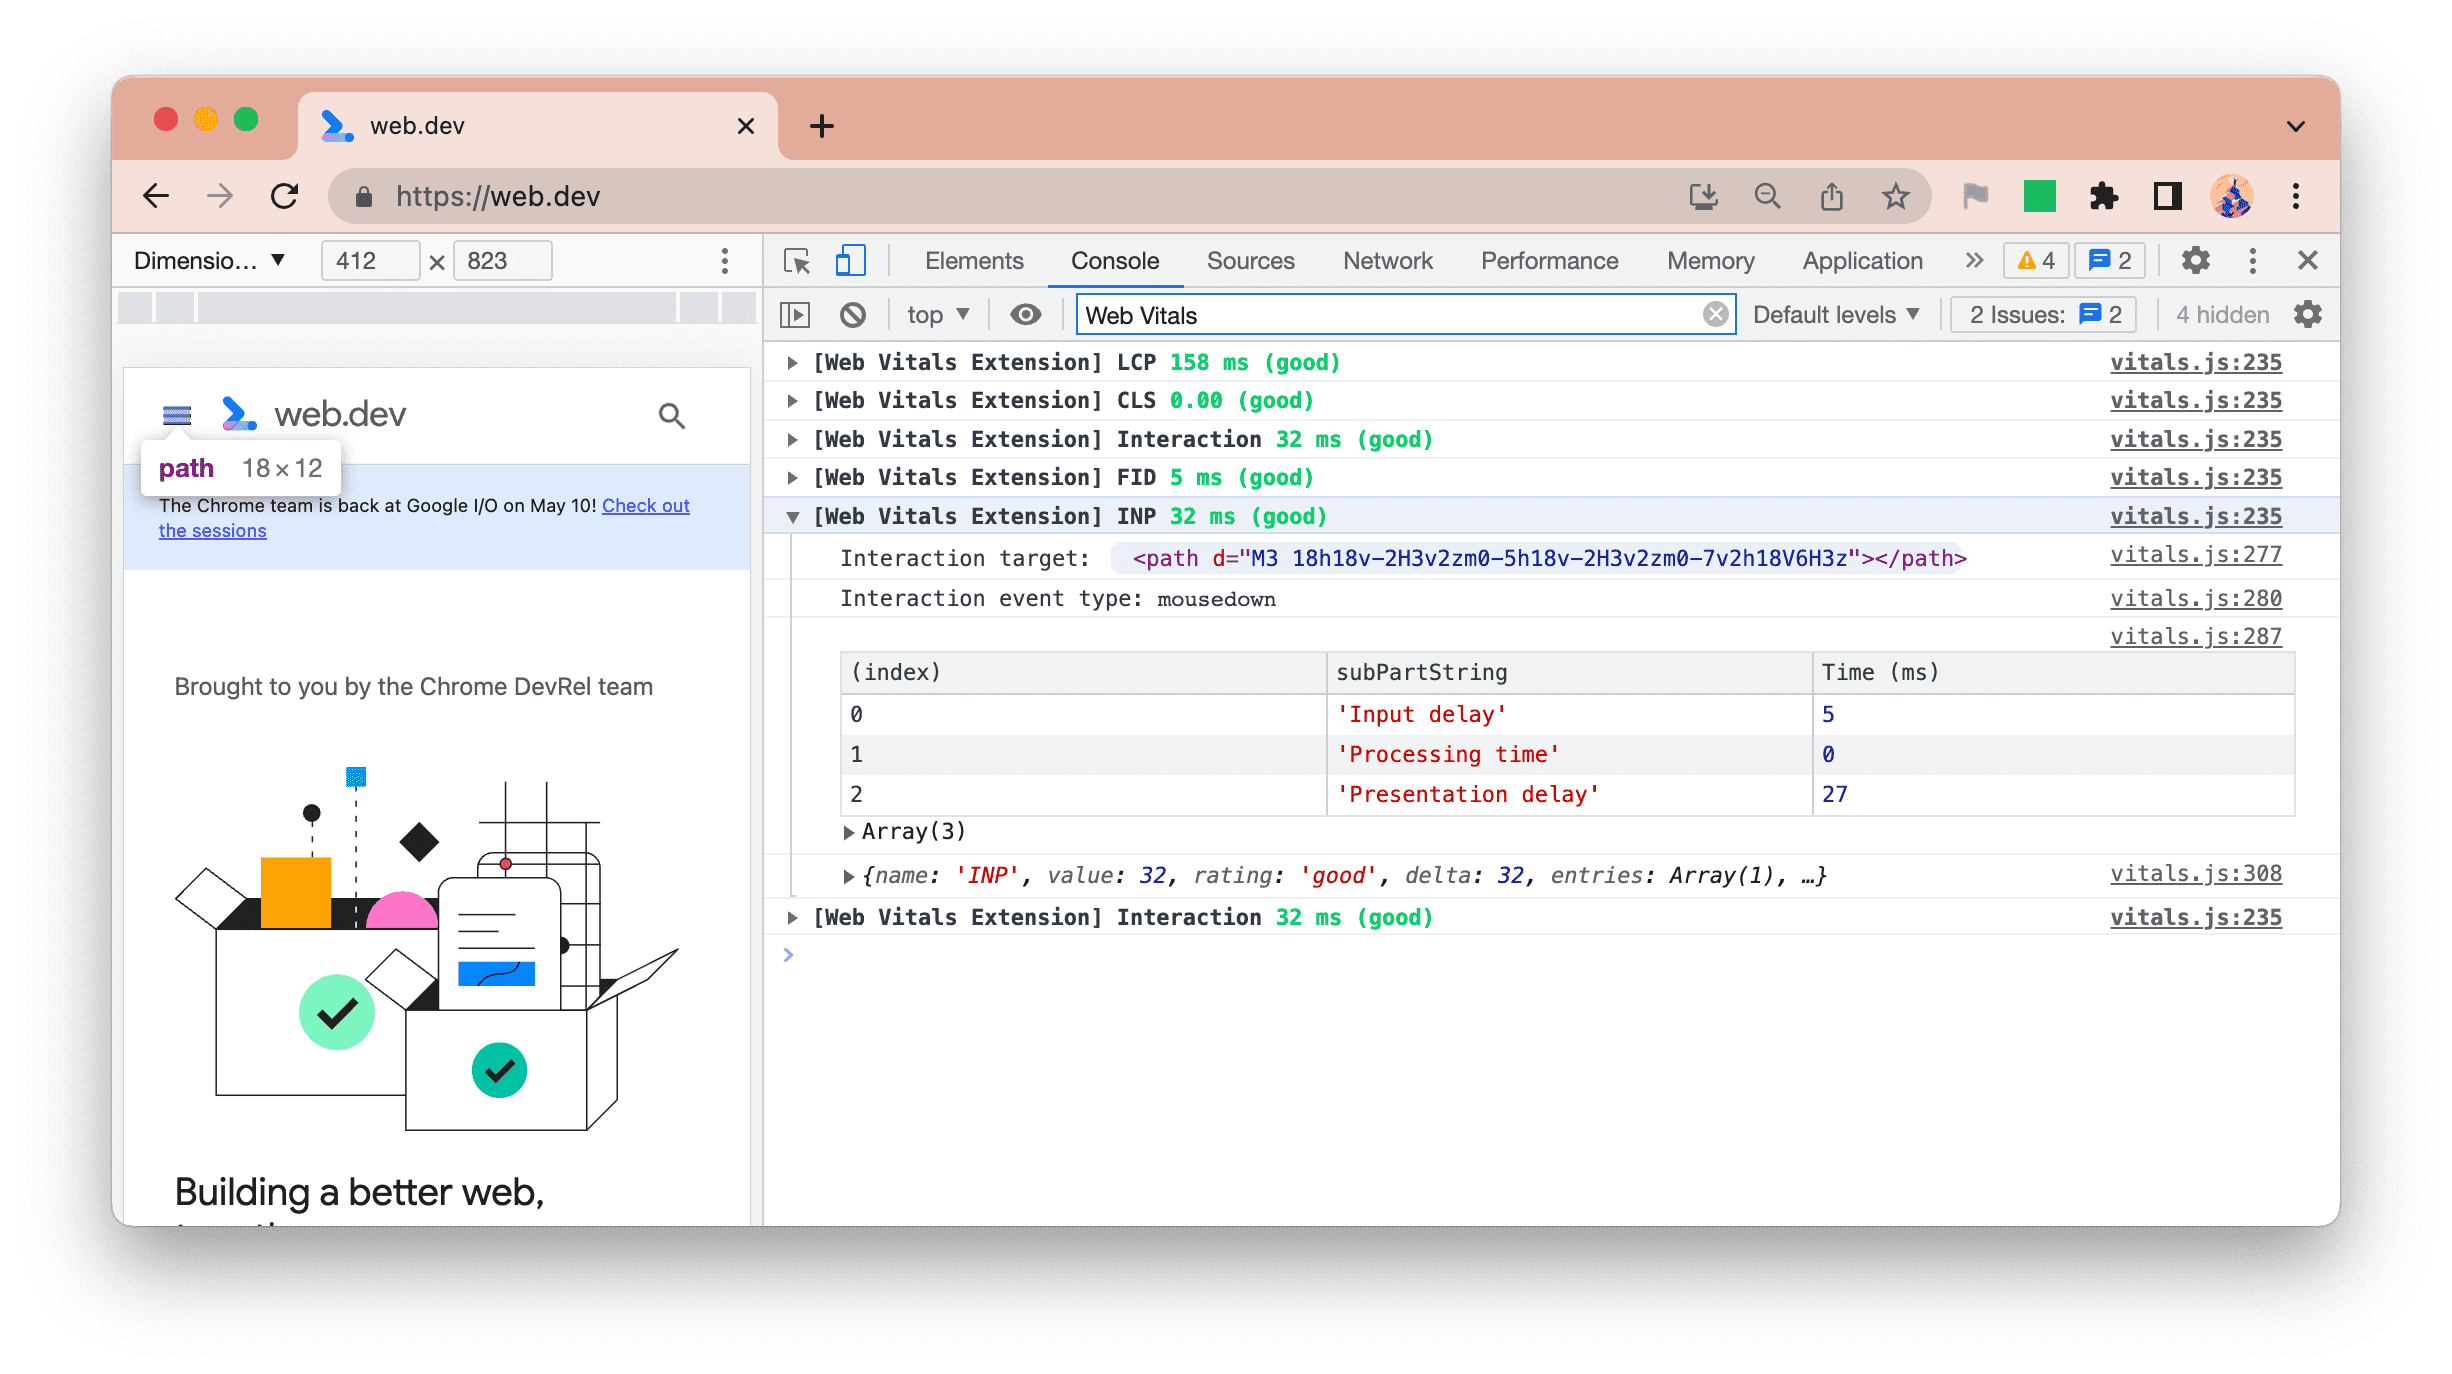Viewport: 2452px width, 1374px height.
Task: Click the more options vertical dots icon
Action: 2252,259
